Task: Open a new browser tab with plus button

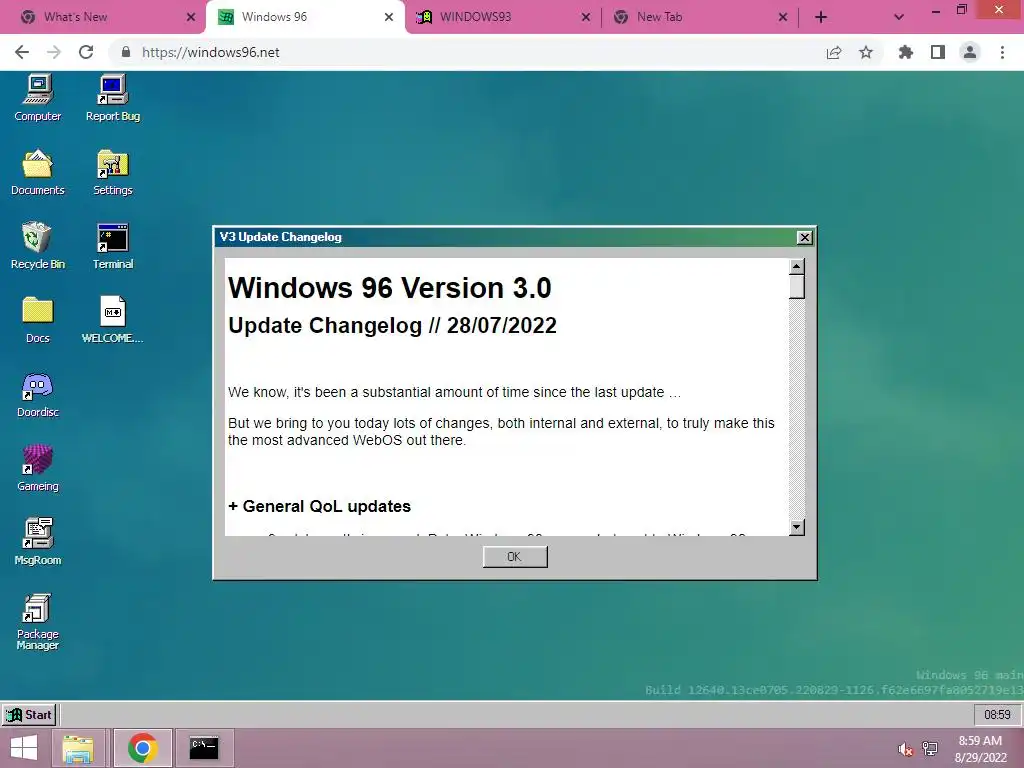Action: (821, 17)
